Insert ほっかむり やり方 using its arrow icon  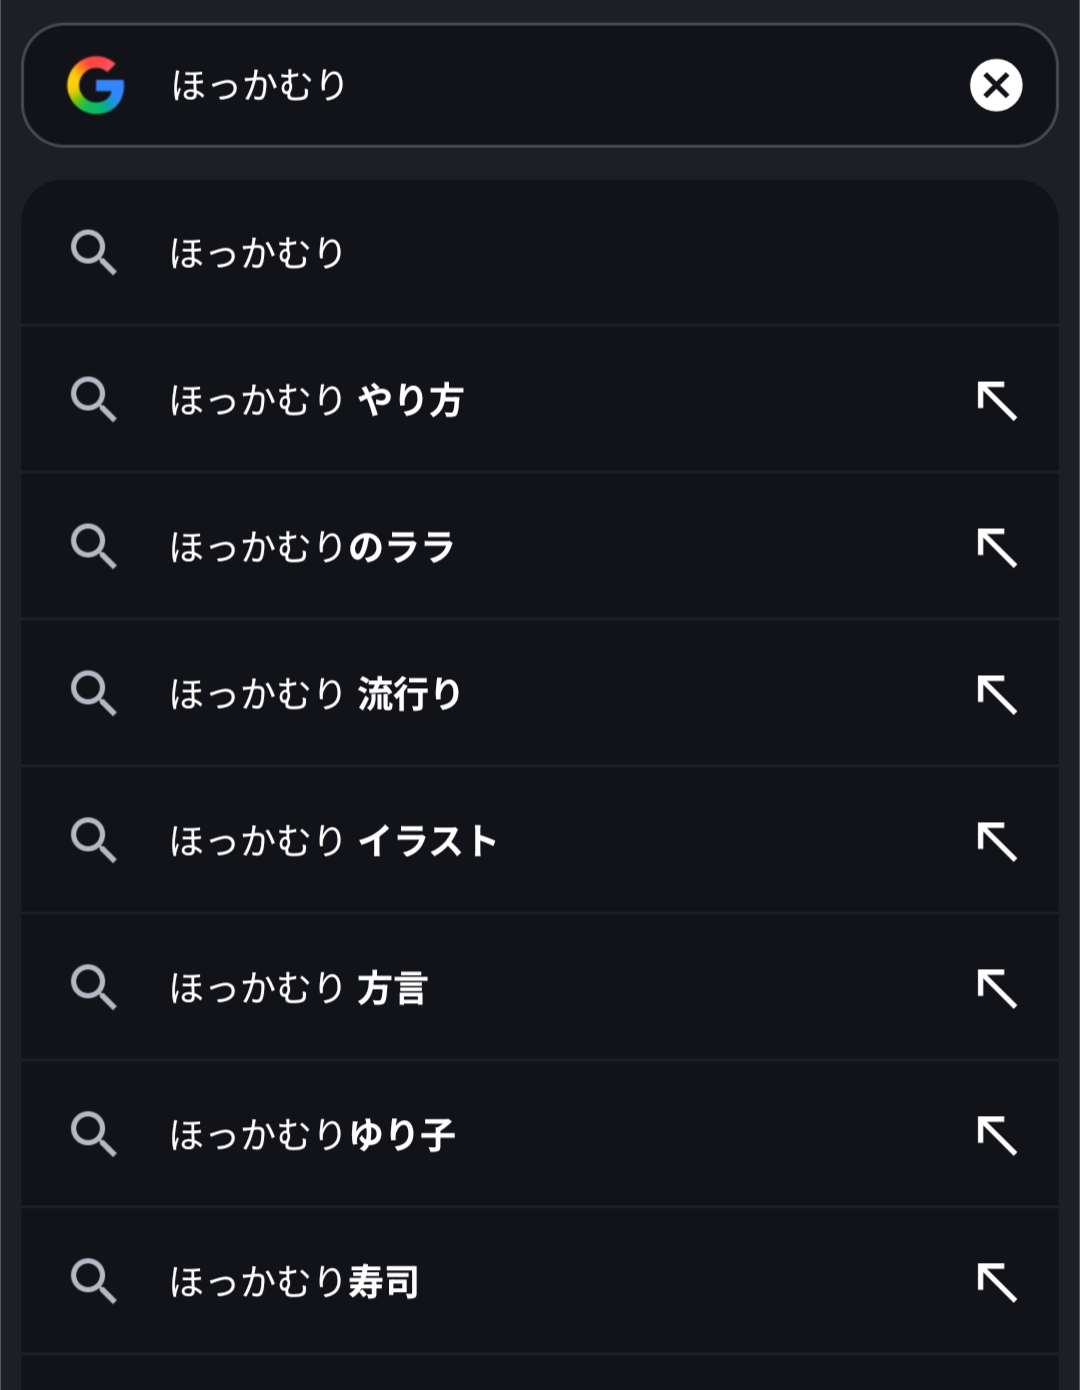point(996,400)
